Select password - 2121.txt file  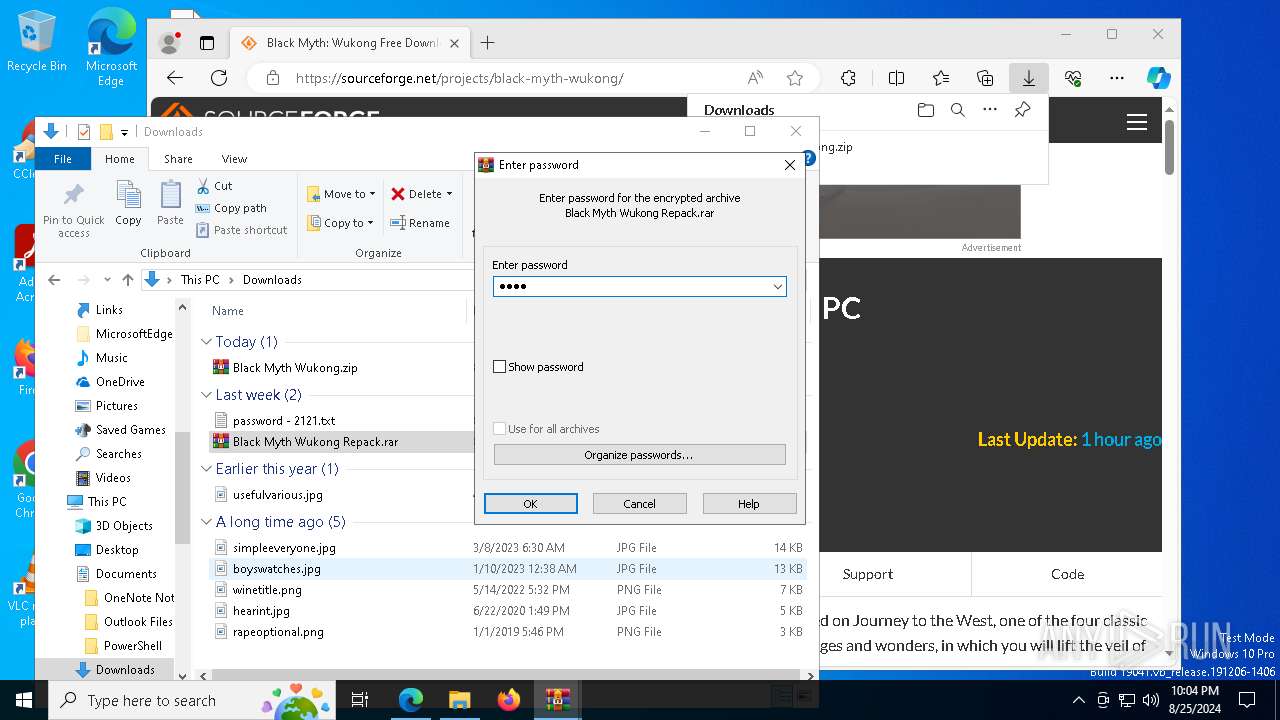click(x=284, y=421)
